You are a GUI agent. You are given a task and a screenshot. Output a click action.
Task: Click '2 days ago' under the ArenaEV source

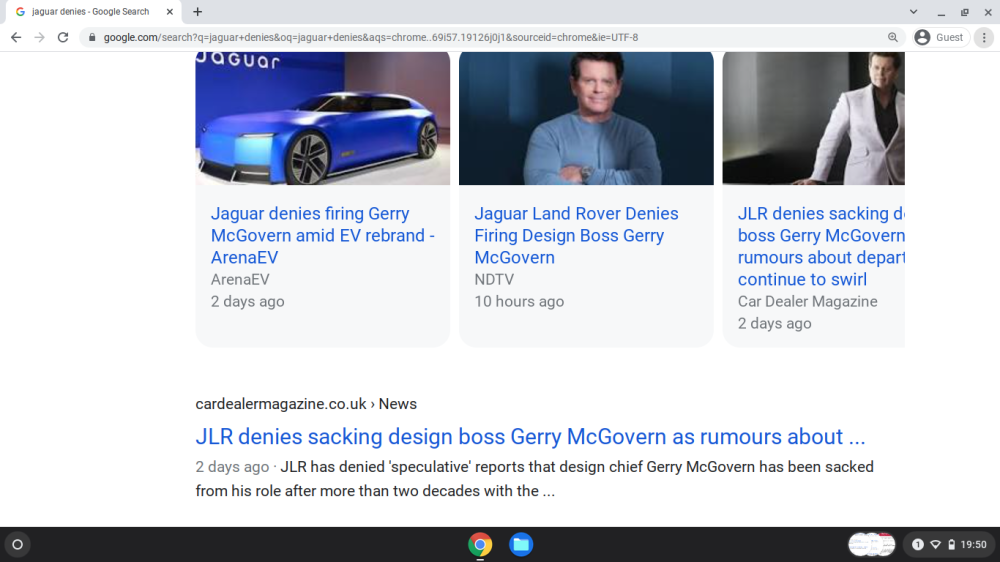pos(247,301)
